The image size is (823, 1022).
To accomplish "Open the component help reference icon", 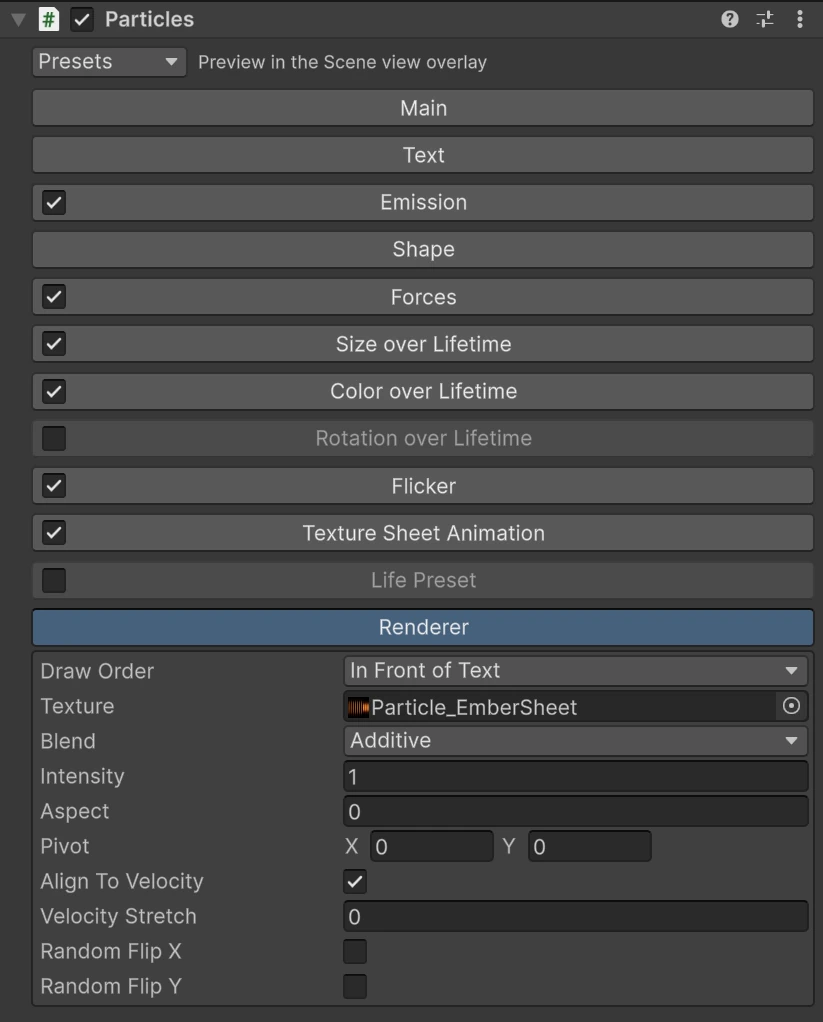I will (x=730, y=19).
